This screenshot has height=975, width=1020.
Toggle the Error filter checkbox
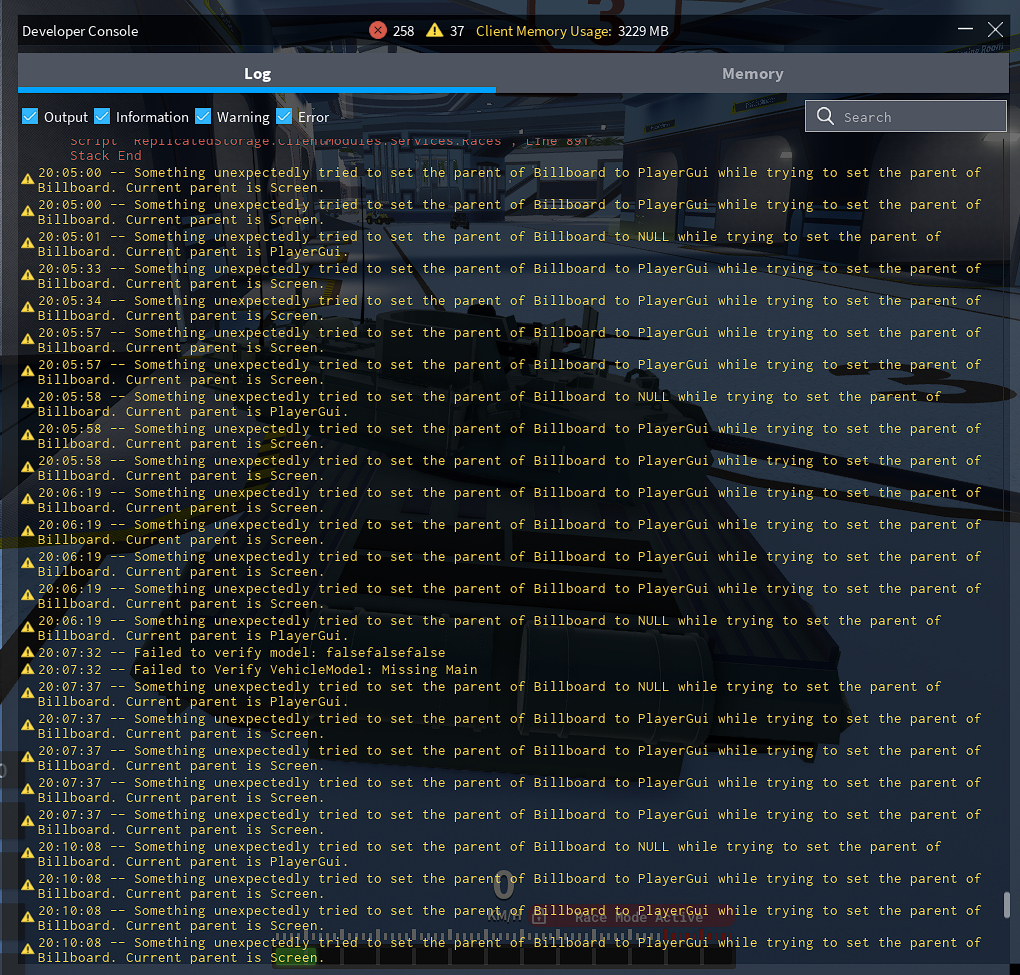tap(284, 117)
